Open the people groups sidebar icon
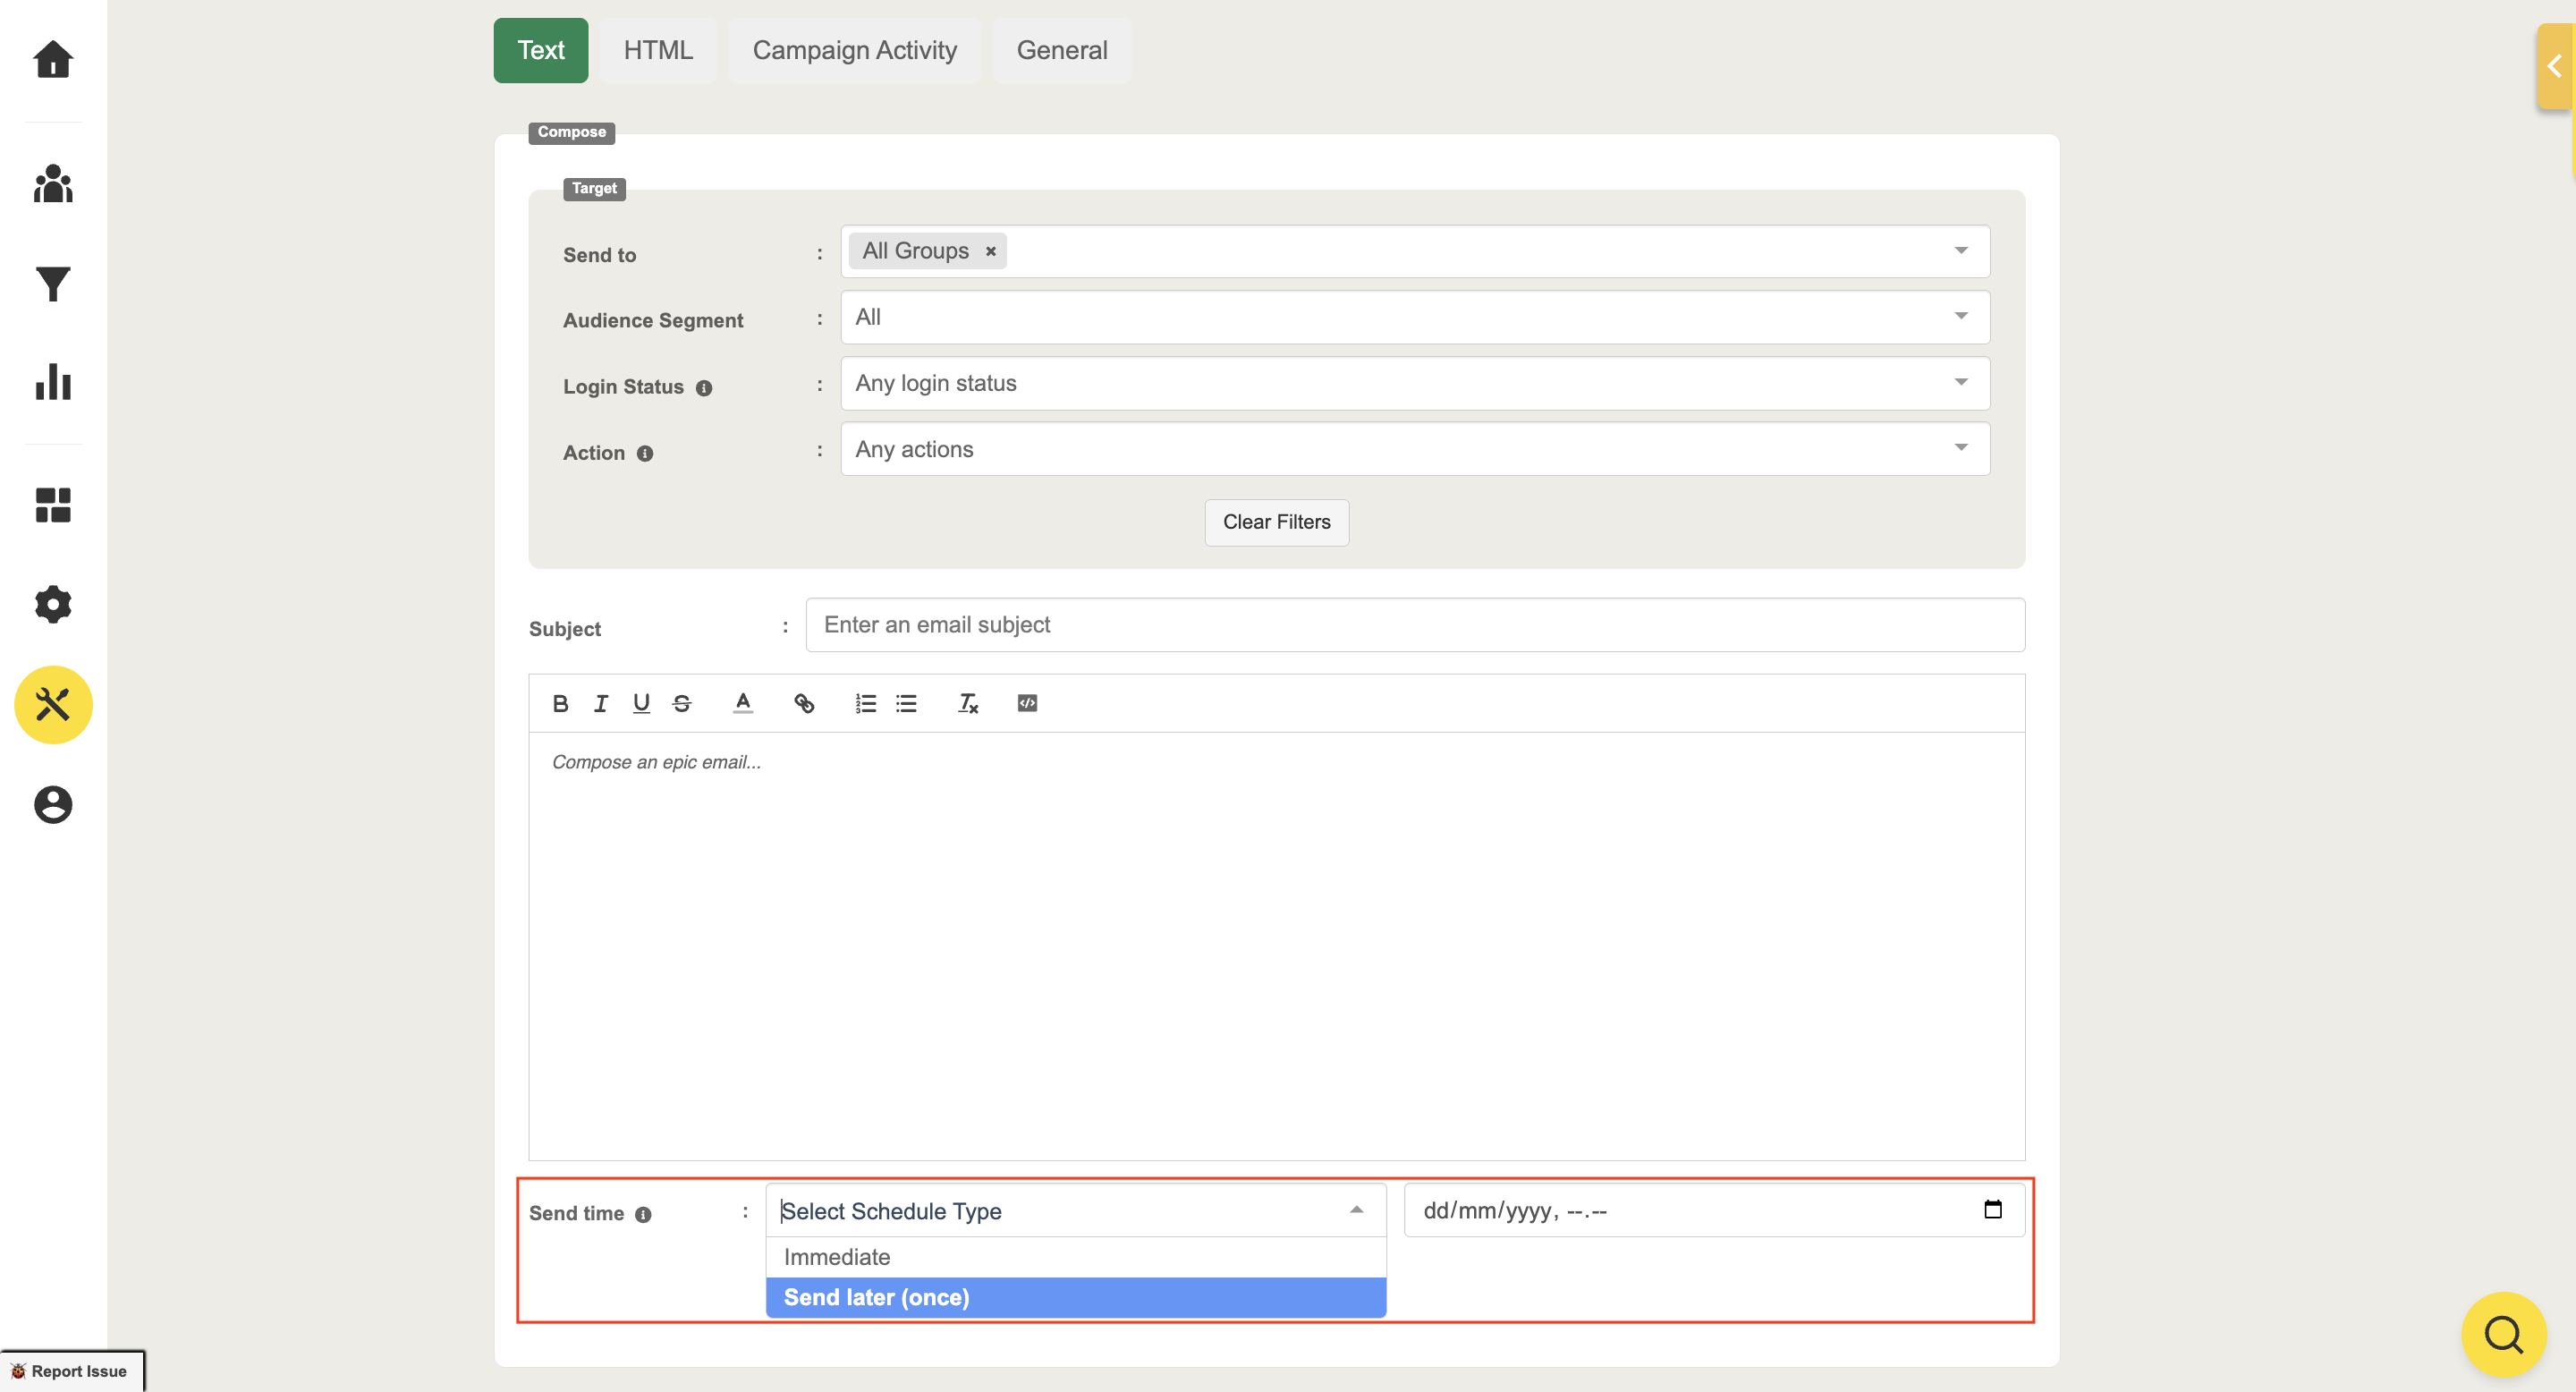The width and height of the screenshot is (2576, 1392). click(x=53, y=184)
